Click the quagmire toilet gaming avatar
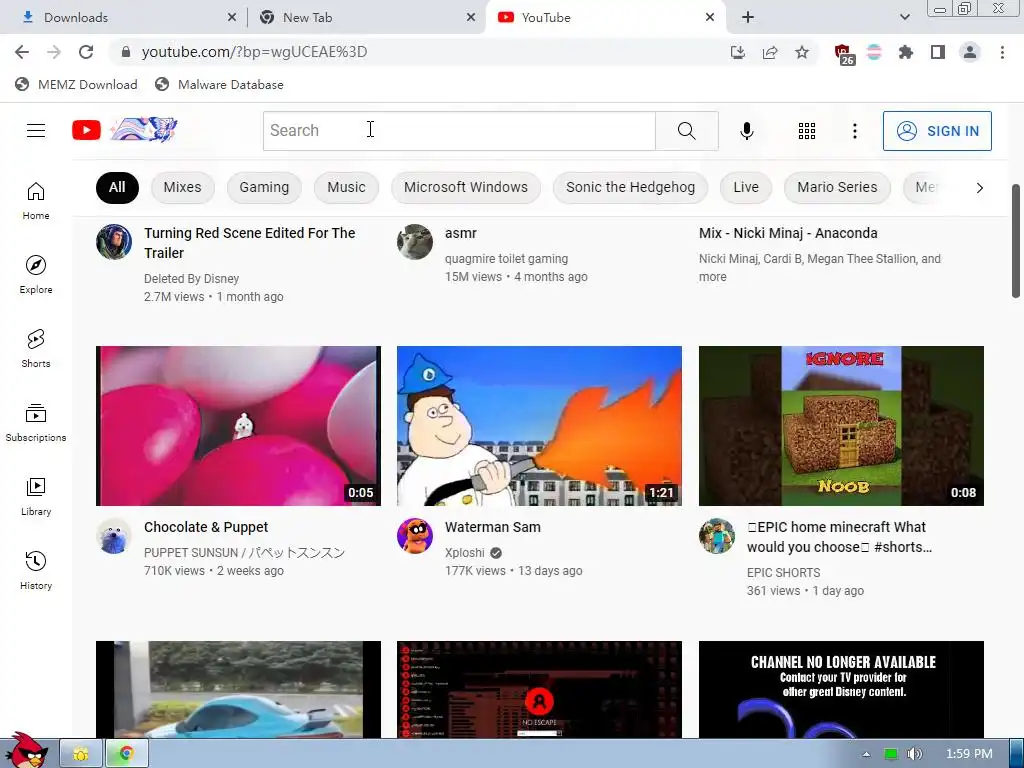Screen dimensions: 1024x768 (x=415, y=242)
